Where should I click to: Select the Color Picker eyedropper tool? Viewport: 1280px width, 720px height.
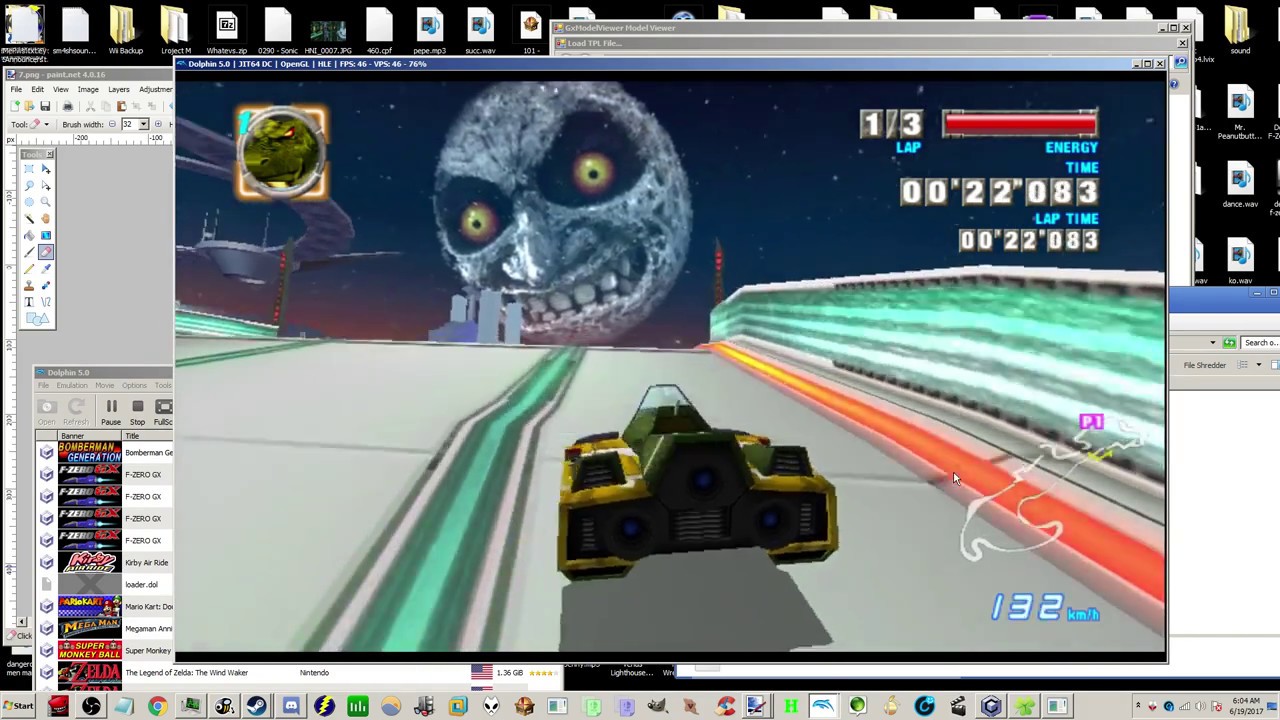coord(45,268)
